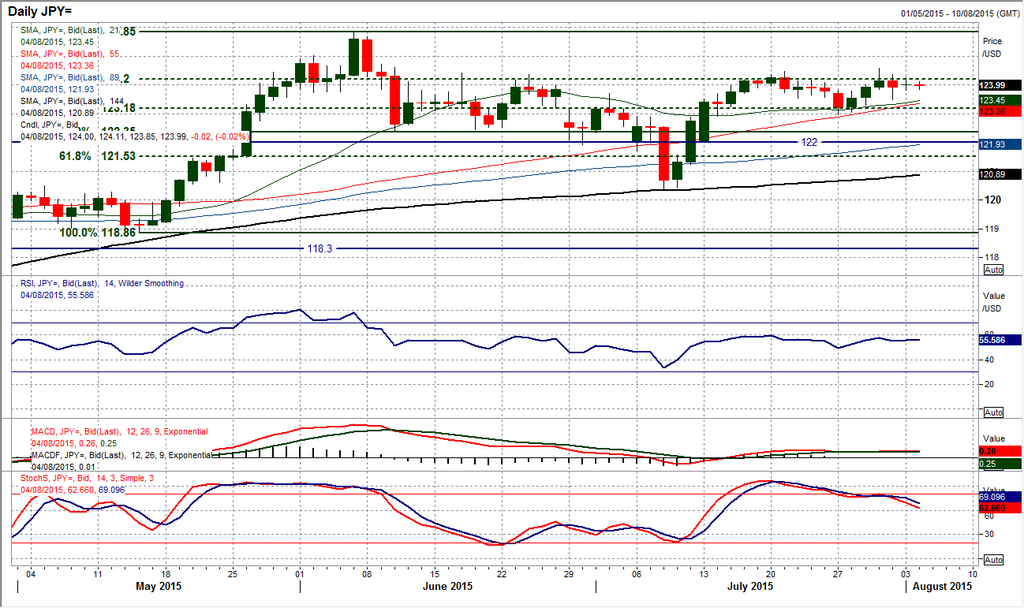Click the RSI axis value 40
Image resolution: width=1024 pixels, height=608 pixels.
pyautogui.click(x=989, y=360)
